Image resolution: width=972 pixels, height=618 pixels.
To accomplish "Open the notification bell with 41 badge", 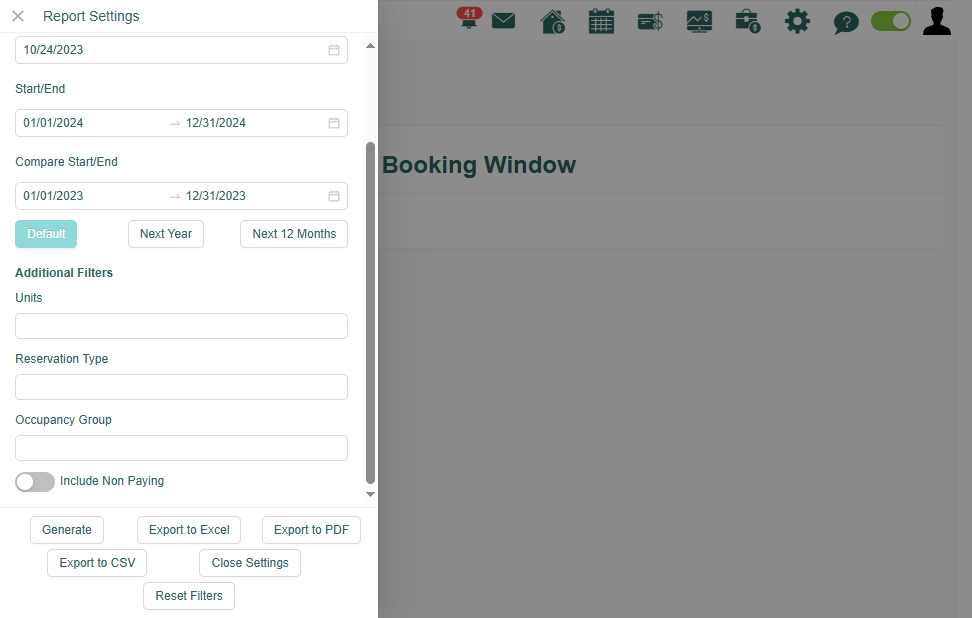I will point(469,18).
